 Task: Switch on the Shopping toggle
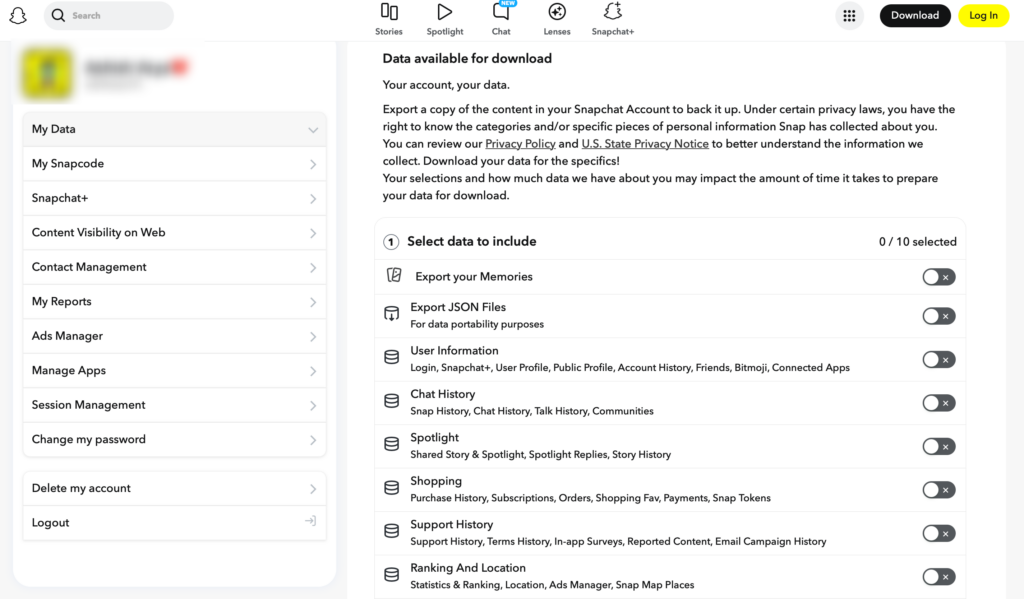[938, 490]
